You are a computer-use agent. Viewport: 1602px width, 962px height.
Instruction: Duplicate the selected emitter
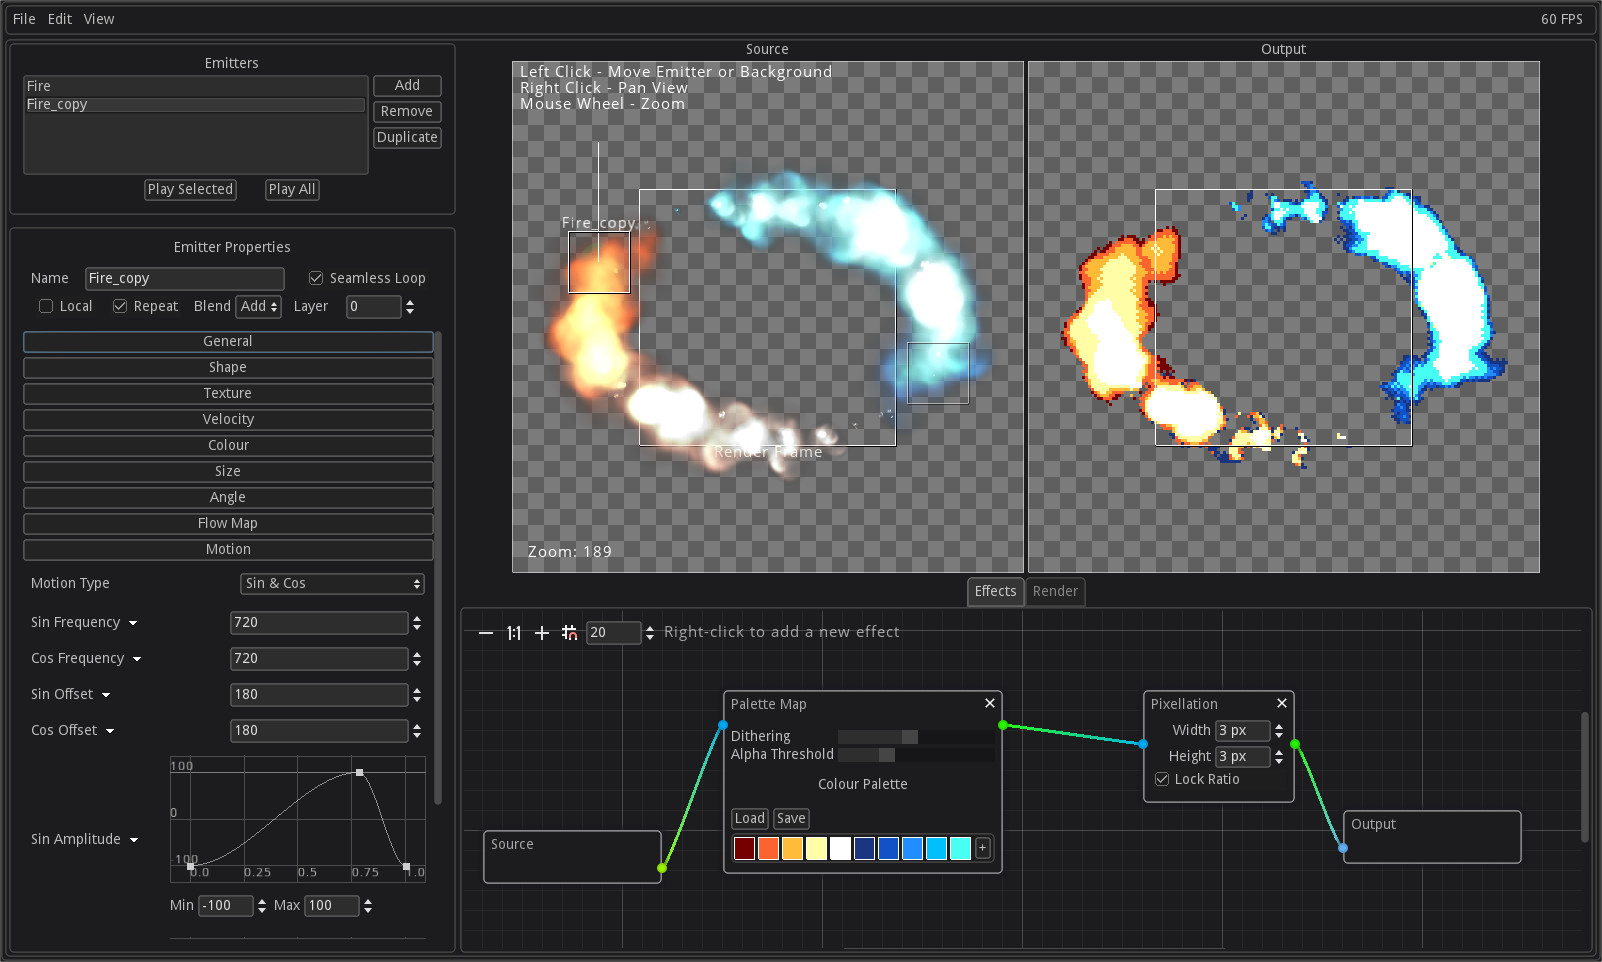coord(407,137)
